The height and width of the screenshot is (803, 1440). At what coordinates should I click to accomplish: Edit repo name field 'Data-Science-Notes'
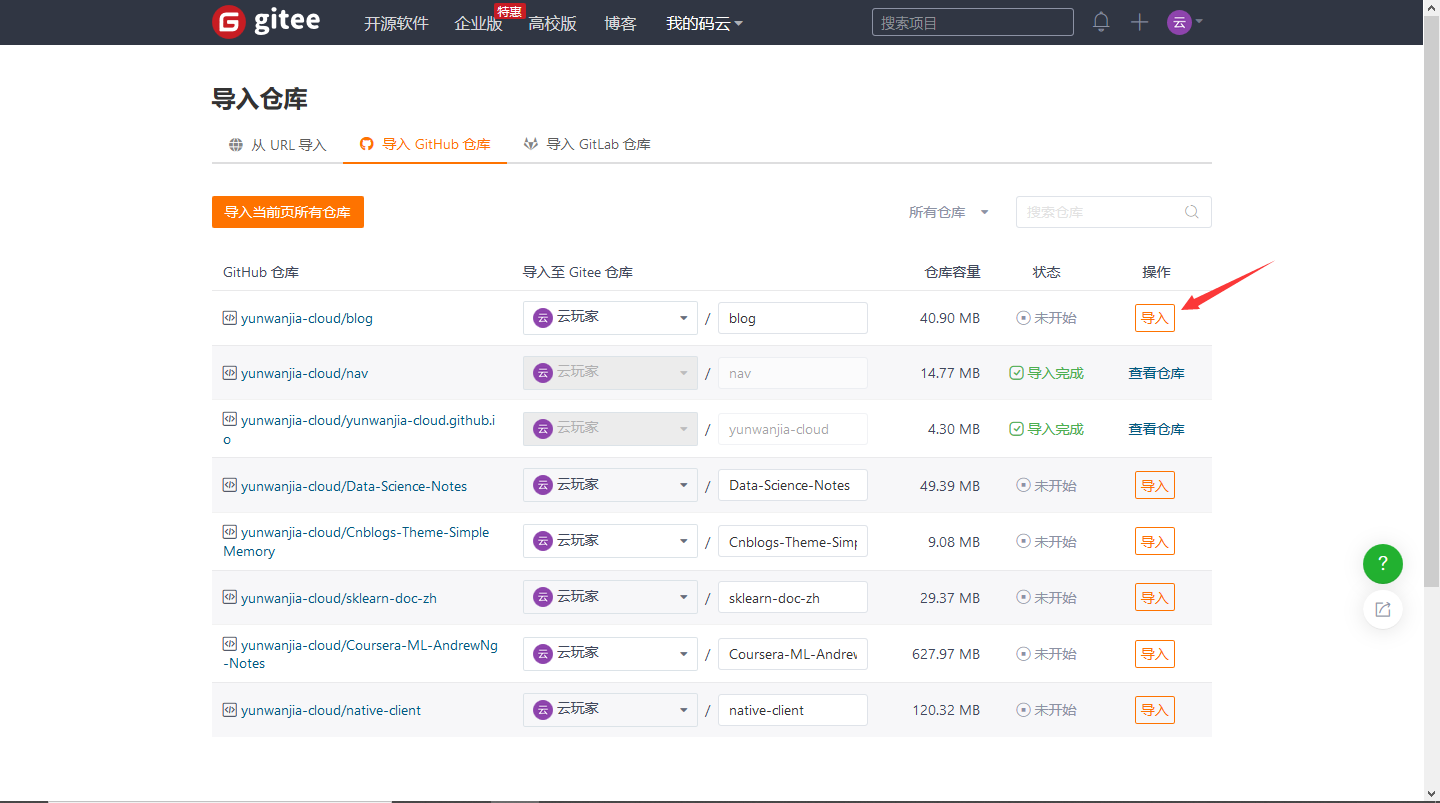point(793,485)
